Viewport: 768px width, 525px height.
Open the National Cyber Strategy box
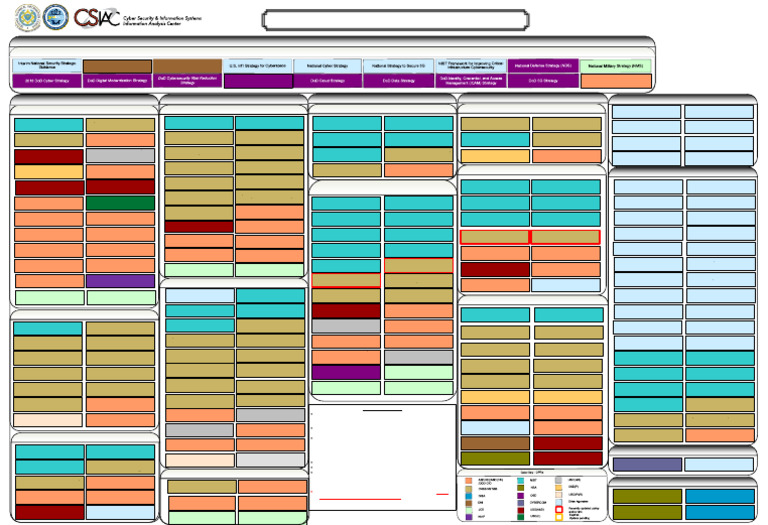point(328,66)
